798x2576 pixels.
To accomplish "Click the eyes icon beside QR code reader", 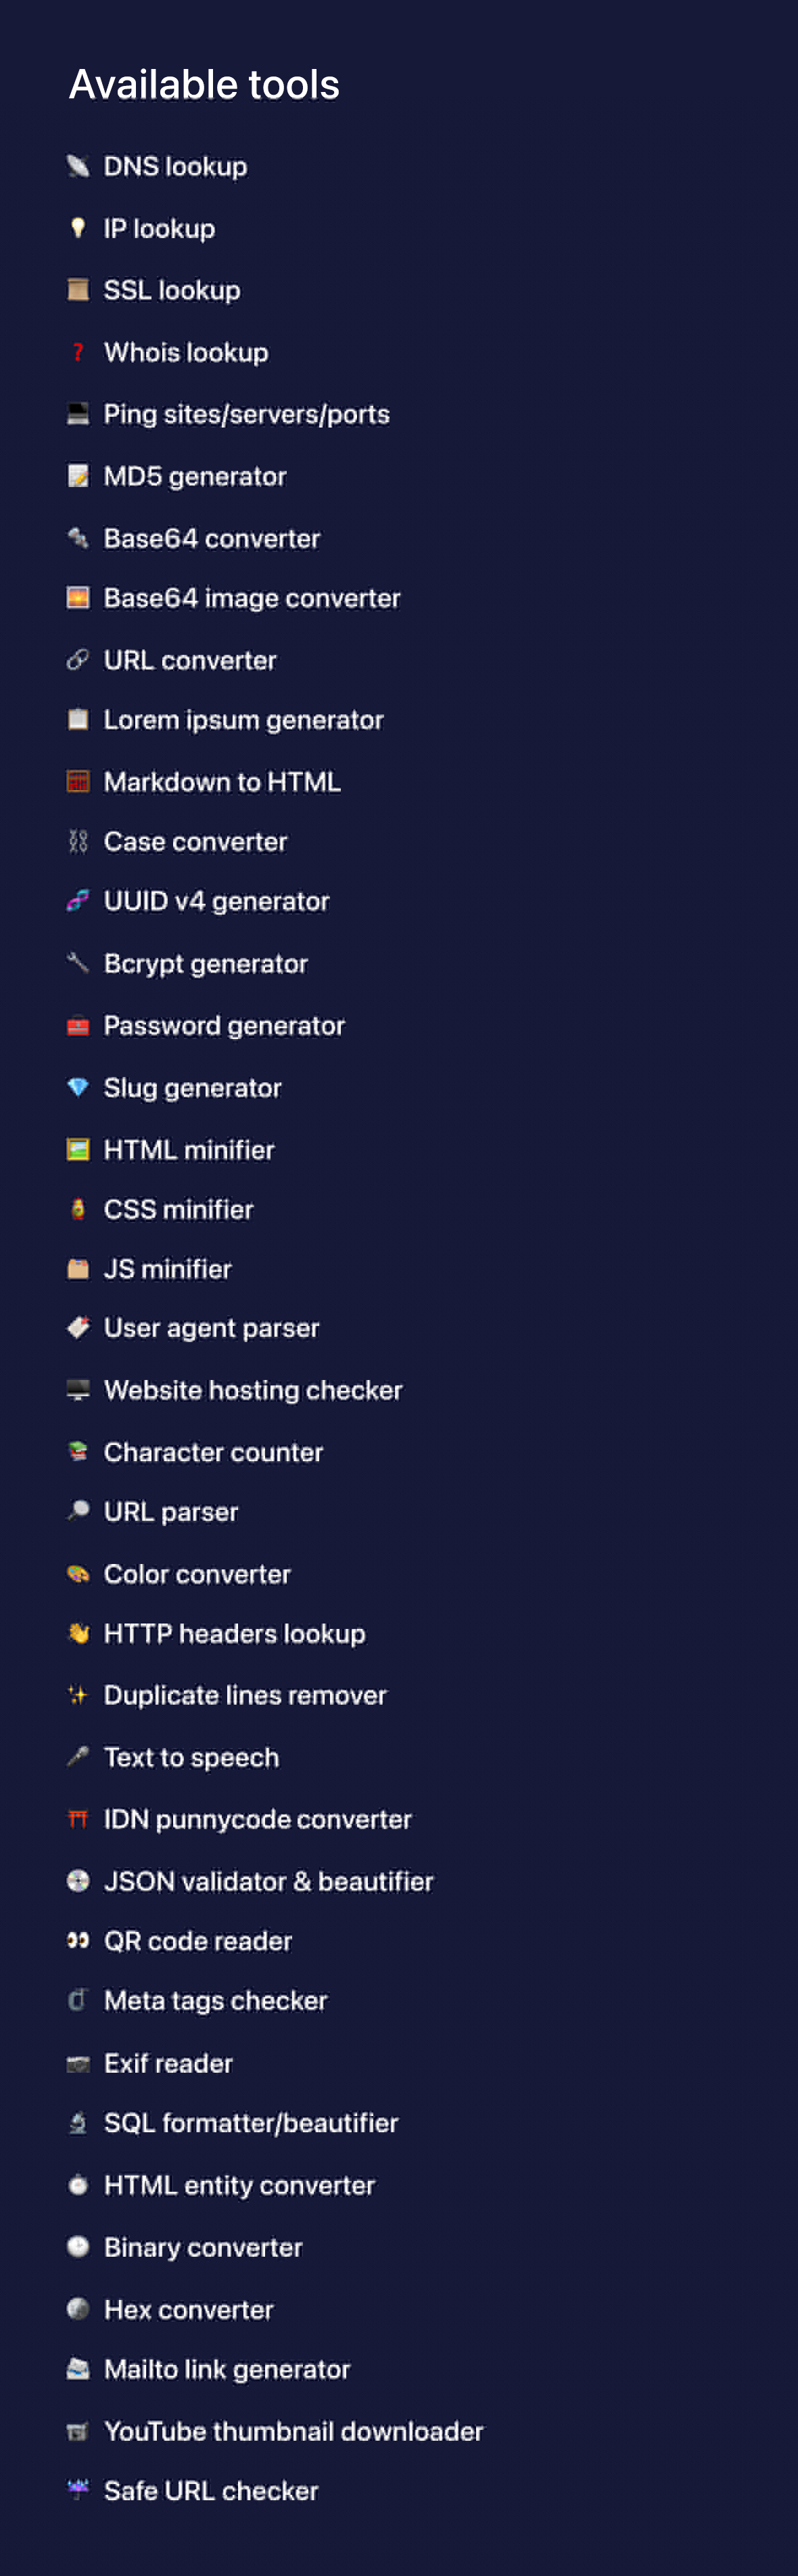I will tap(78, 1940).
